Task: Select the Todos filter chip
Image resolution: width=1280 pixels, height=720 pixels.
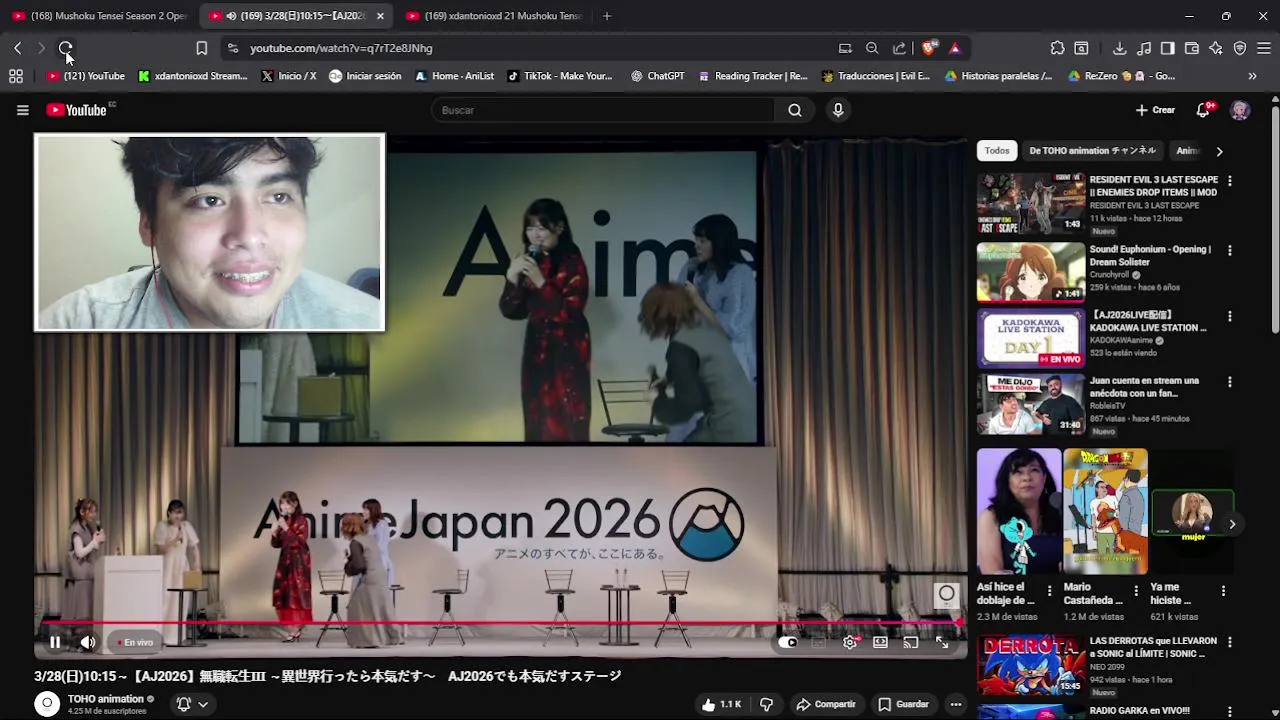Action: (997, 151)
